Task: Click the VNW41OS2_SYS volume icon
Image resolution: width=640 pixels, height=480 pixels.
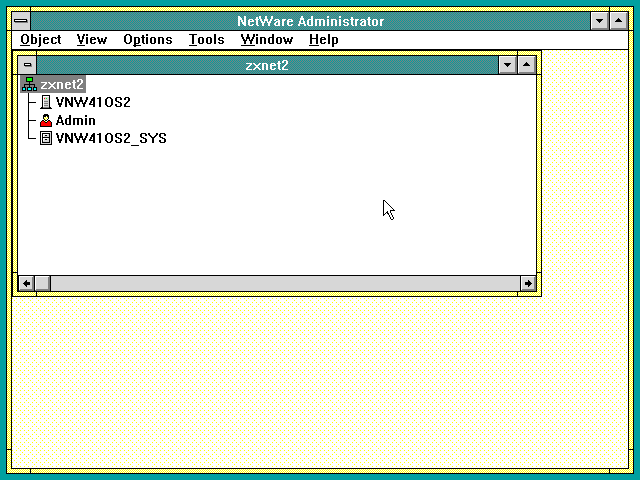Action: click(x=46, y=138)
